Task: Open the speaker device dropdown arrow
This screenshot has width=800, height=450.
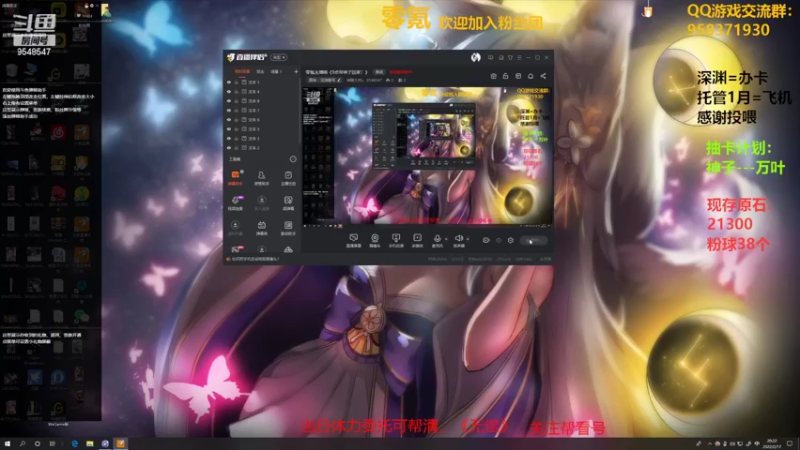Action: click(467, 239)
